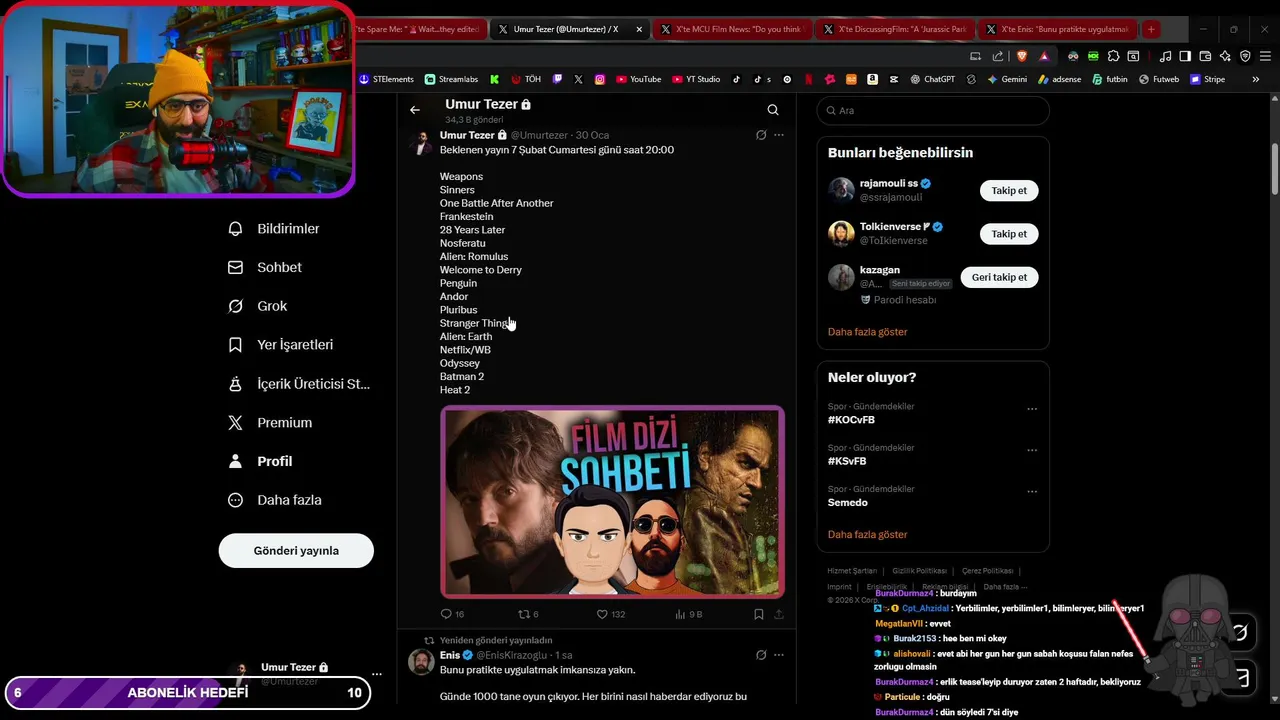The width and height of the screenshot is (1280, 720).
Task: Open İçerik Üreticisi Stüdyosu item
Action: click(x=299, y=384)
